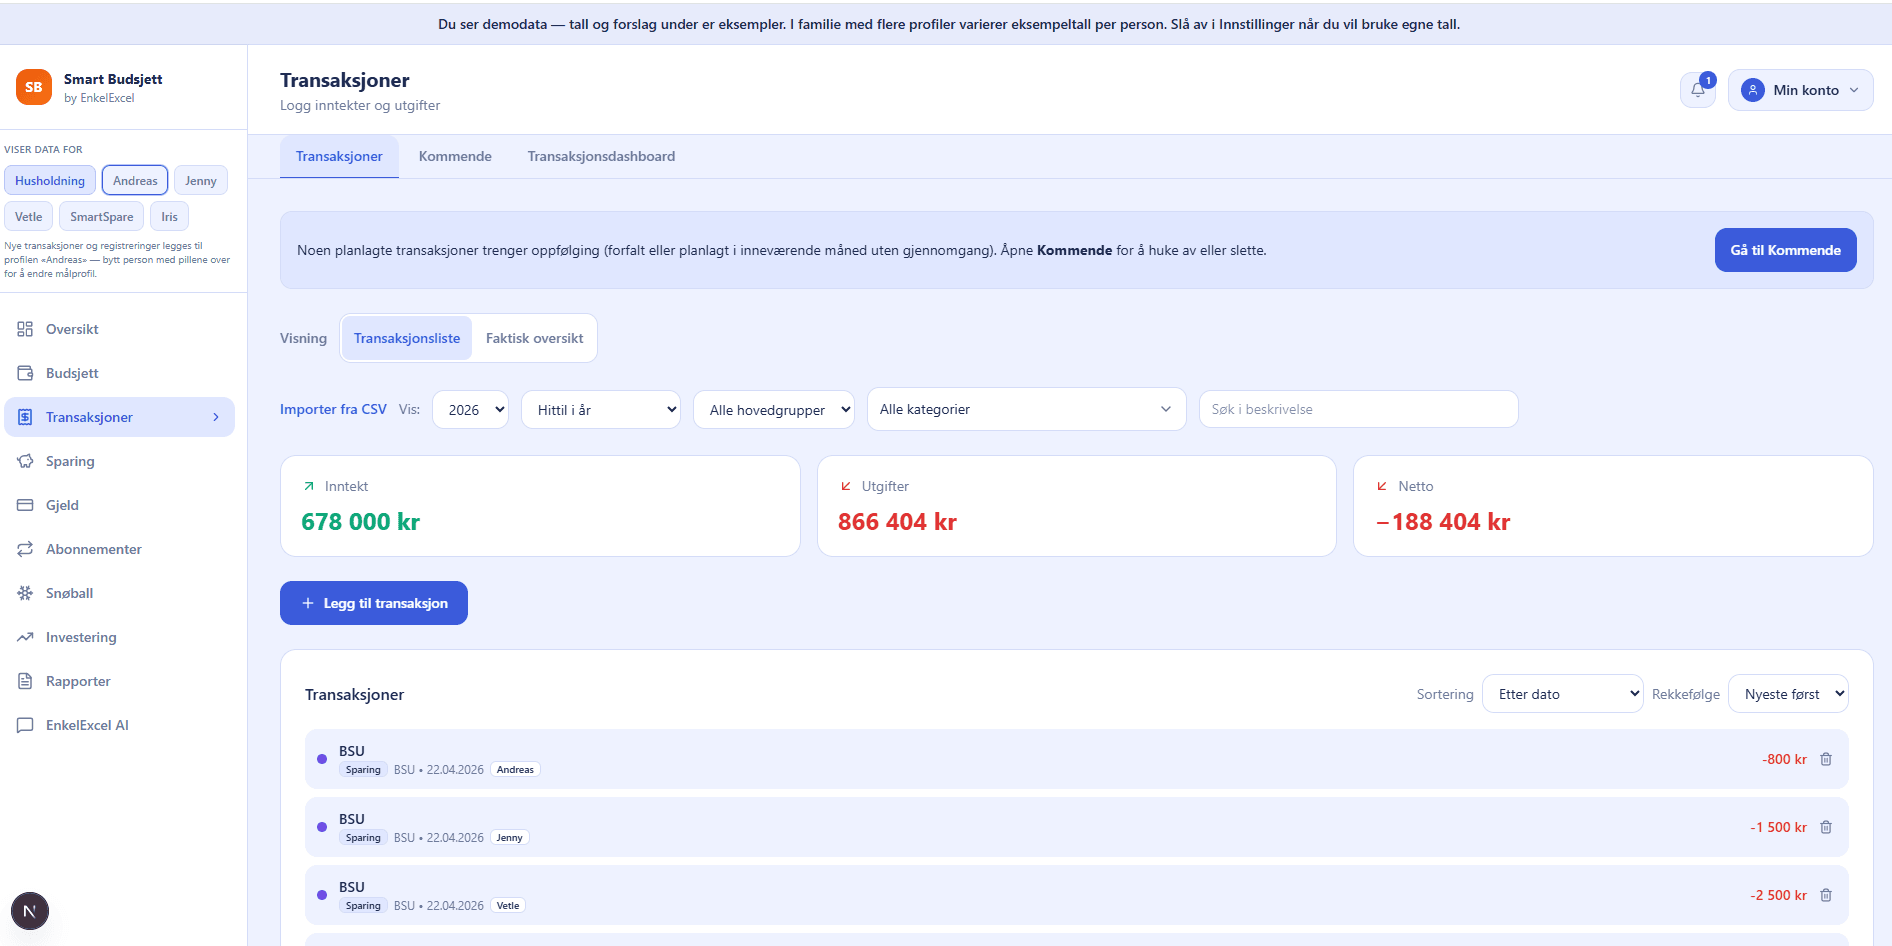The image size is (1892, 946).
Task: Delete the -1 500 kr BSU transaction
Action: pyautogui.click(x=1826, y=827)
